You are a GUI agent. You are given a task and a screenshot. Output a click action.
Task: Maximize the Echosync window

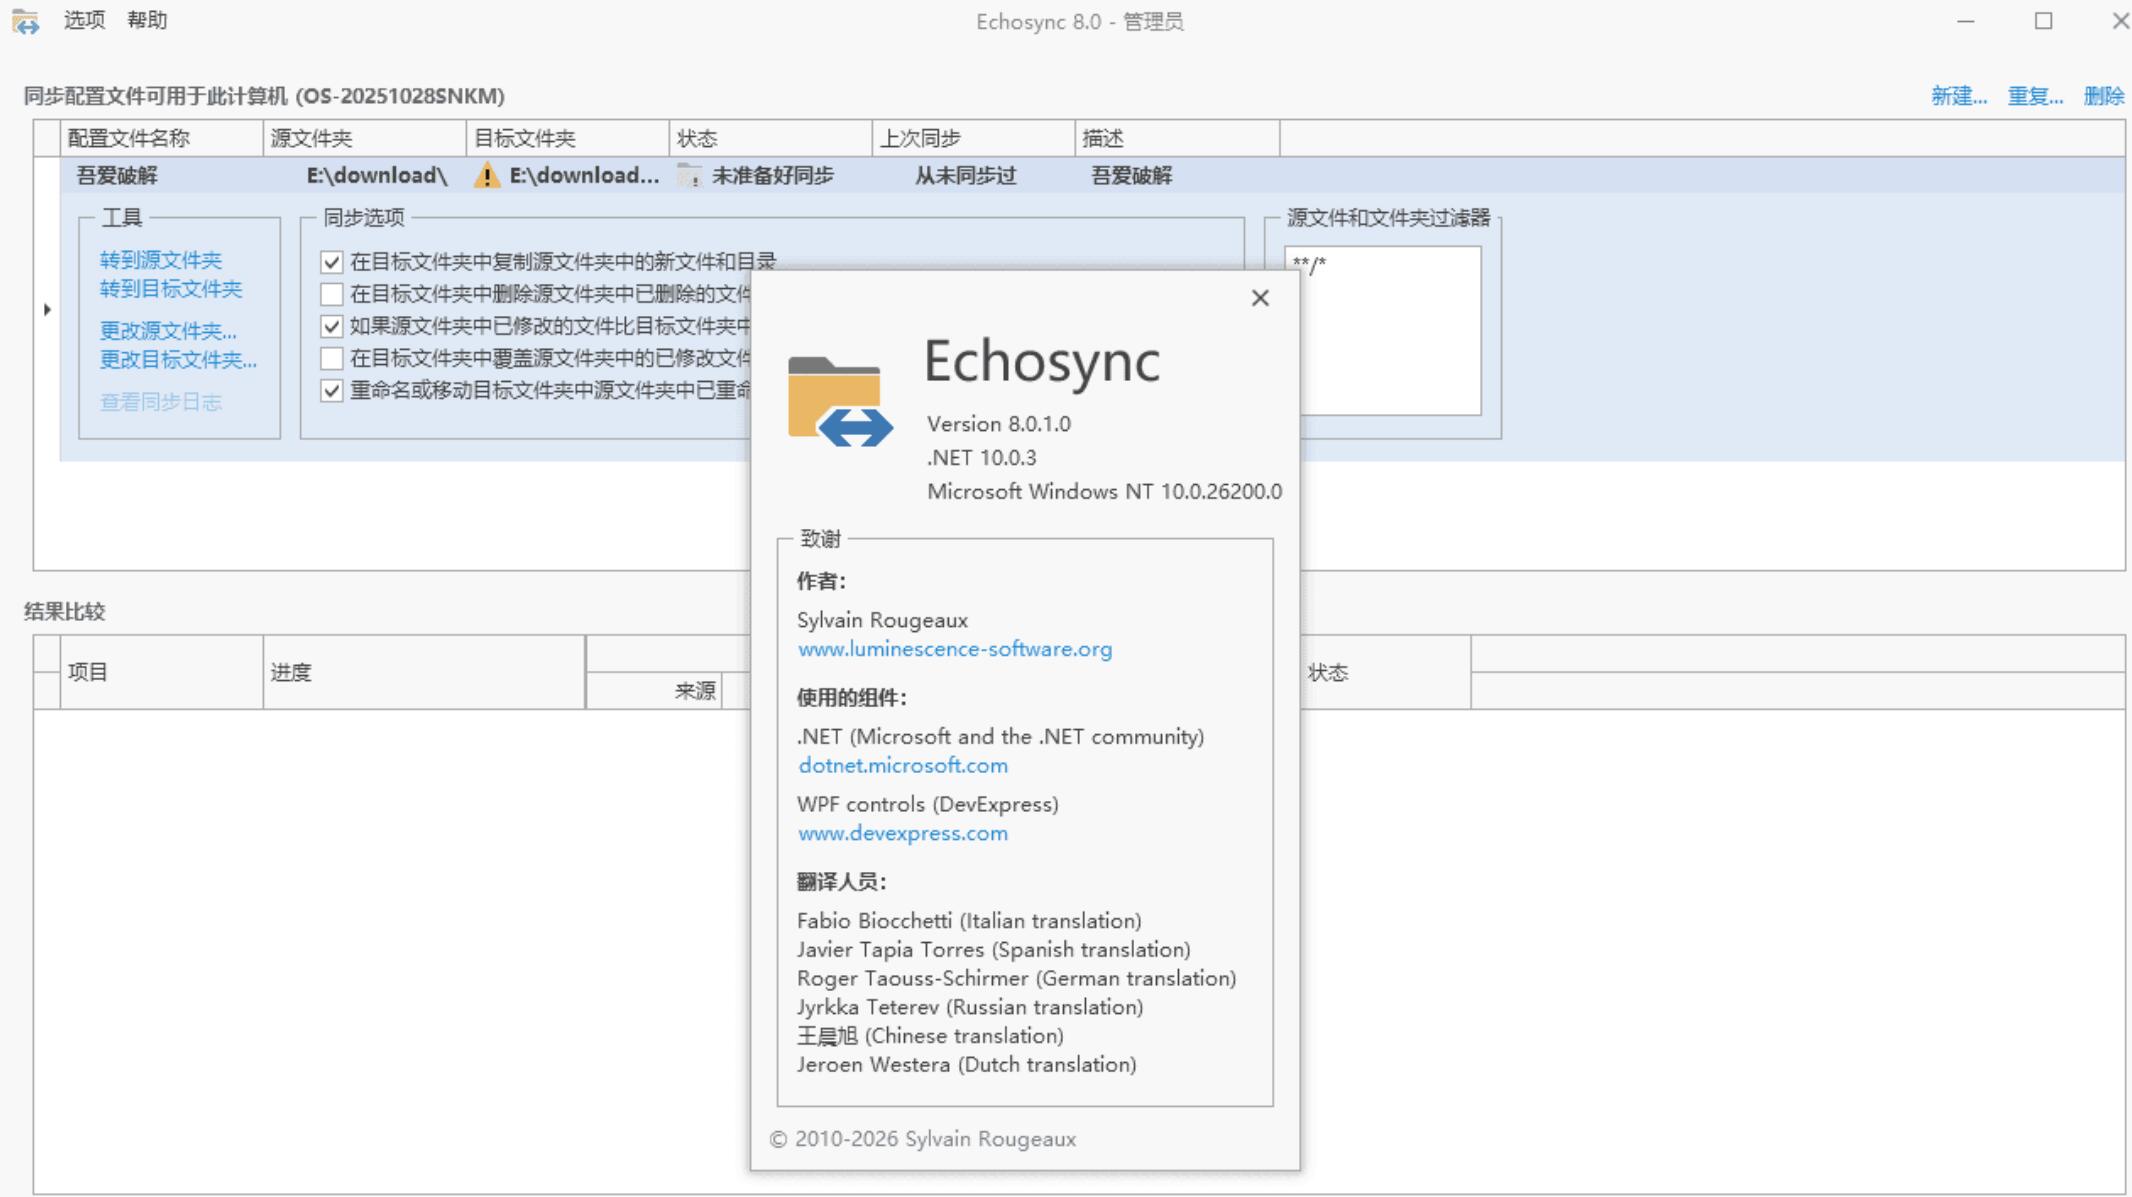point(2043,21)
